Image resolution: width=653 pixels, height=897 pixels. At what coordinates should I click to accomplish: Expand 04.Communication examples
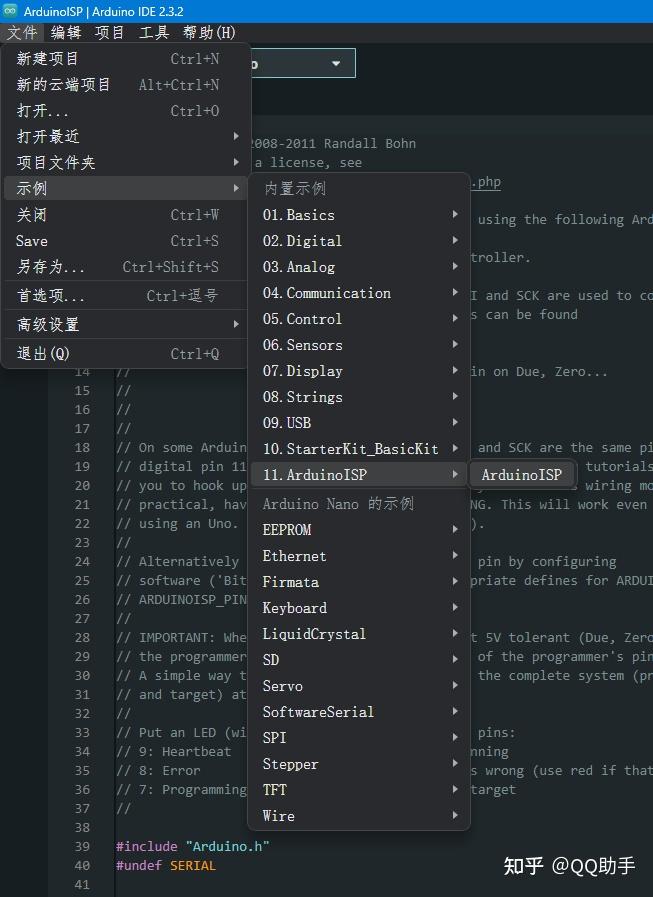point(359,293)
